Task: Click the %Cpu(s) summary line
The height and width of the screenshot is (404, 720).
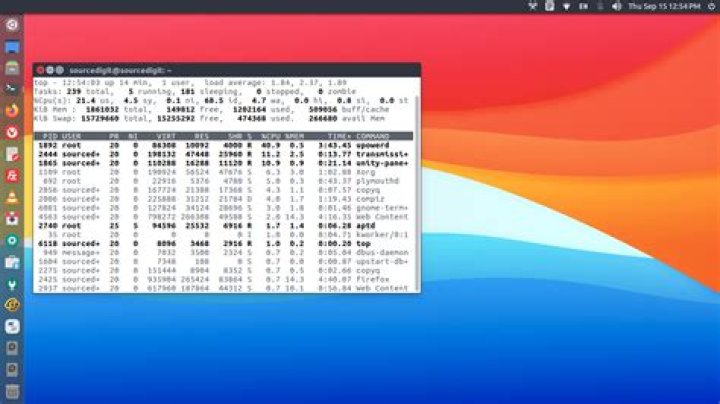Action: (221, 101)
